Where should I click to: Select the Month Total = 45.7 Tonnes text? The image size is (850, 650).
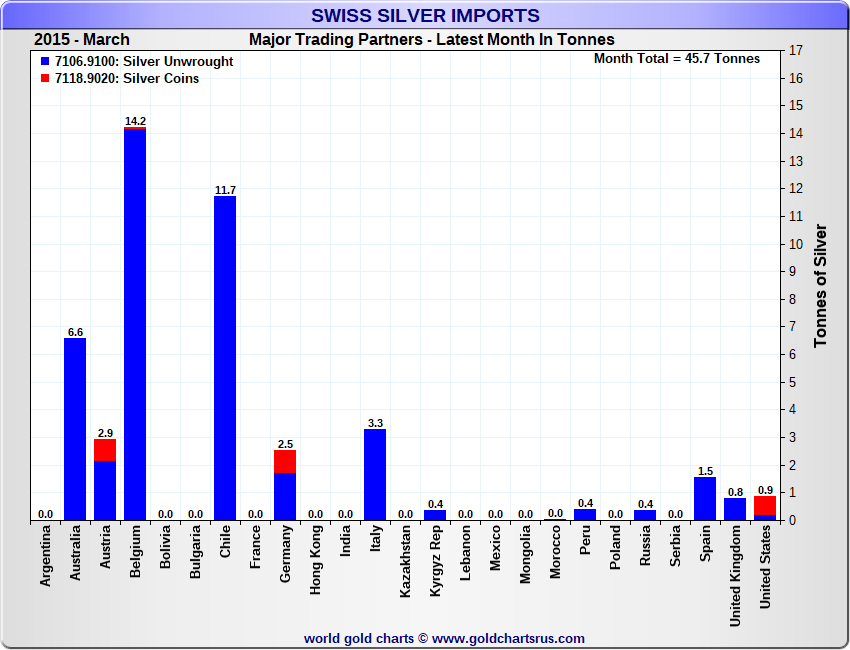click(676, 59)
